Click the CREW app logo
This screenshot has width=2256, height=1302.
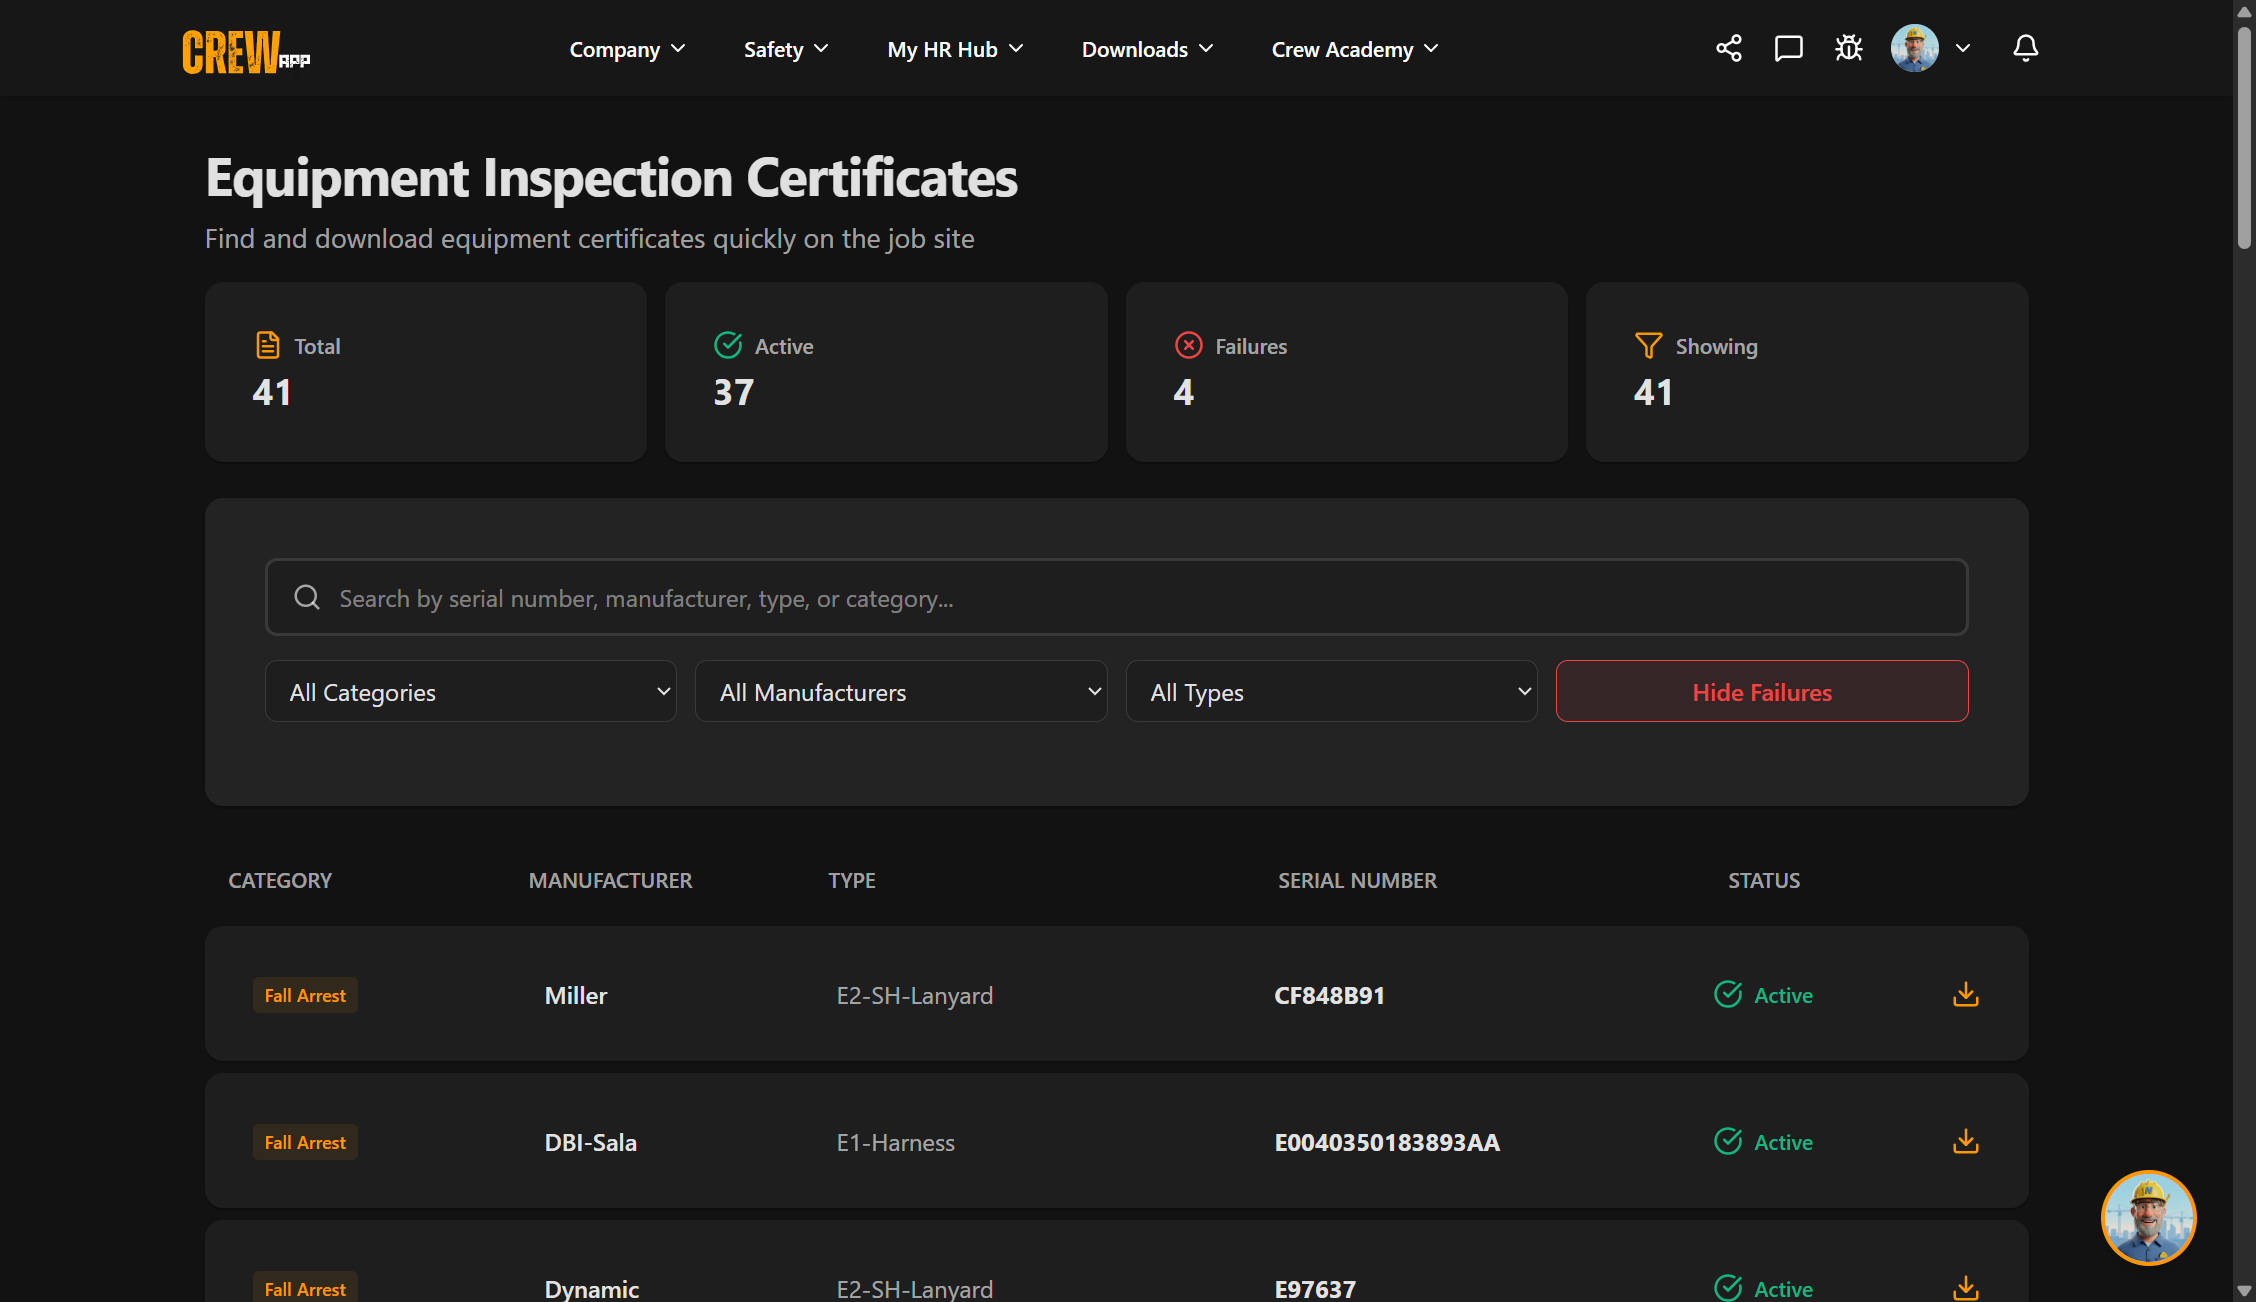(x=246, y=50)
